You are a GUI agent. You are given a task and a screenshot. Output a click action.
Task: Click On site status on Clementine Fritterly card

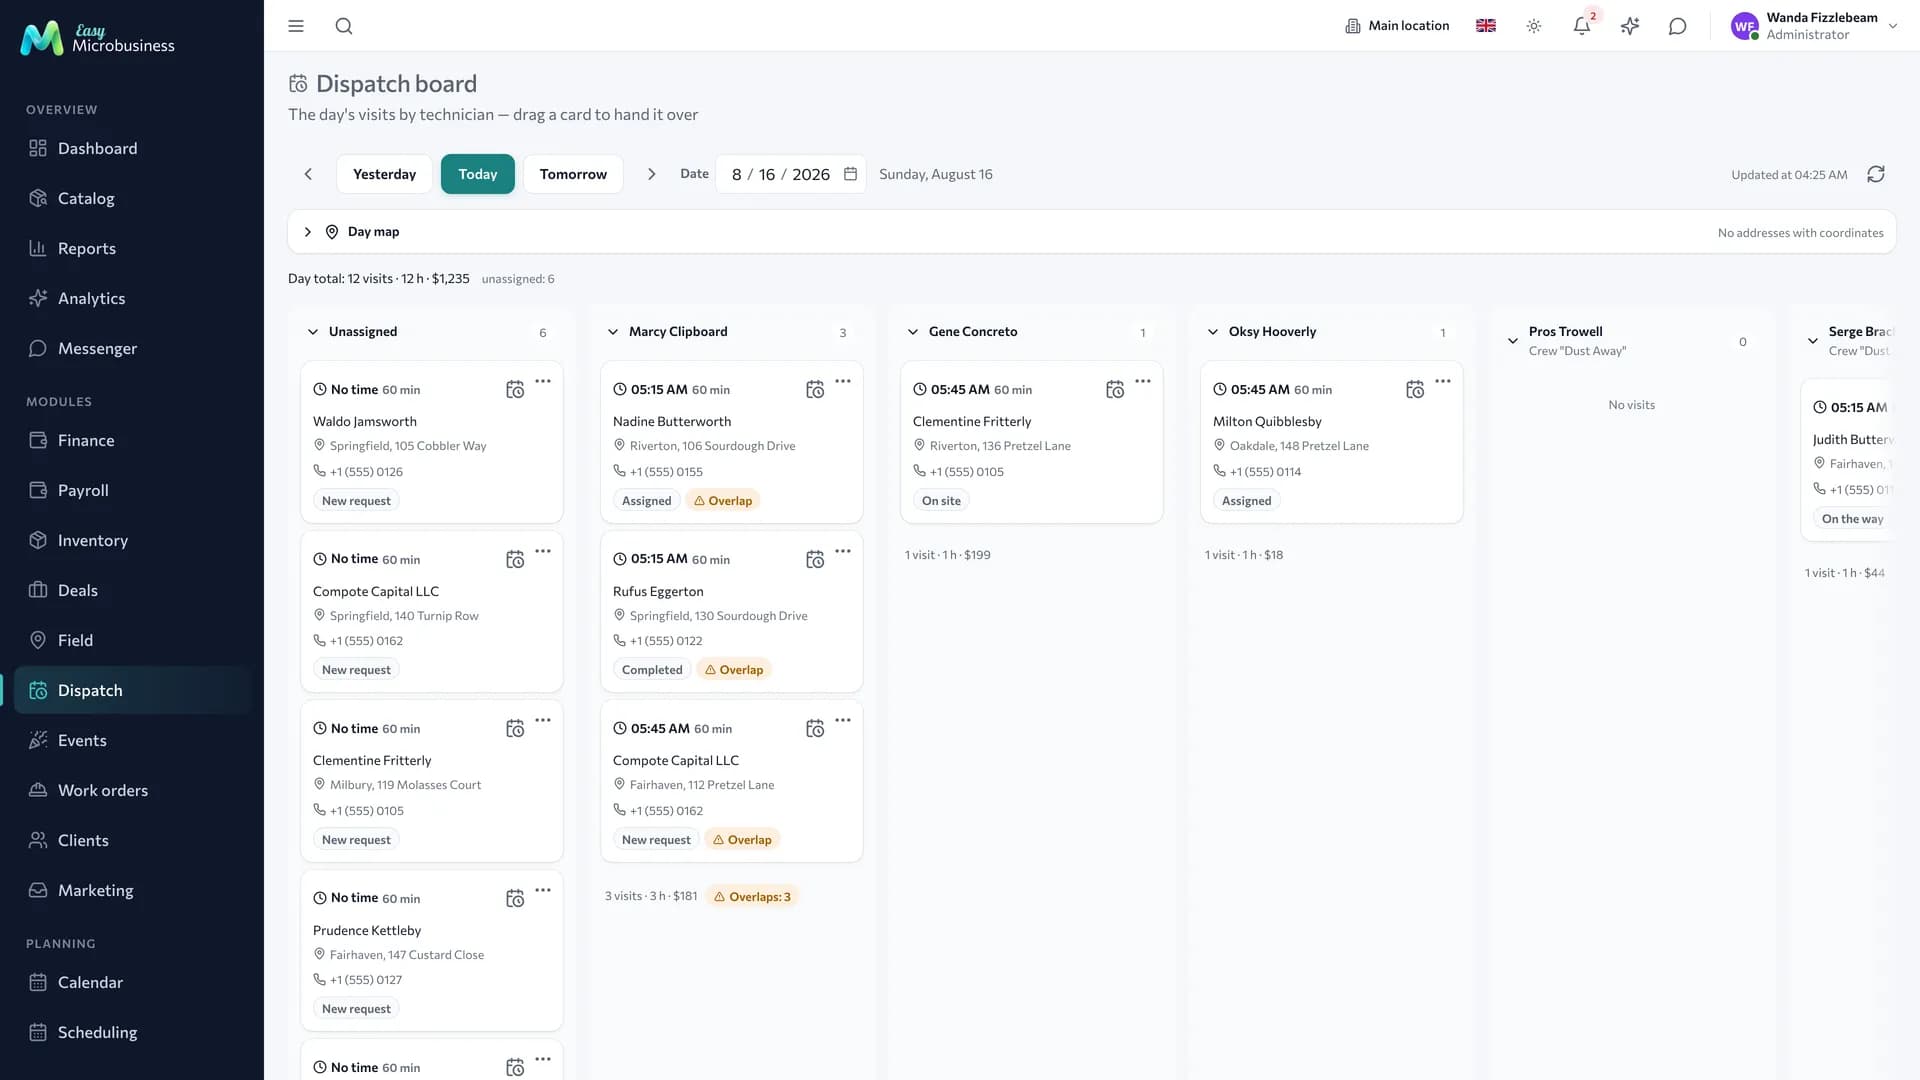941,501
